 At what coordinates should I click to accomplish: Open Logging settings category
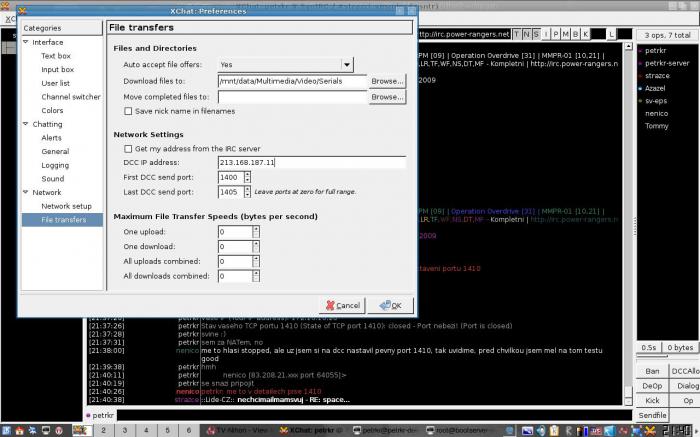[x=55, y=165]
